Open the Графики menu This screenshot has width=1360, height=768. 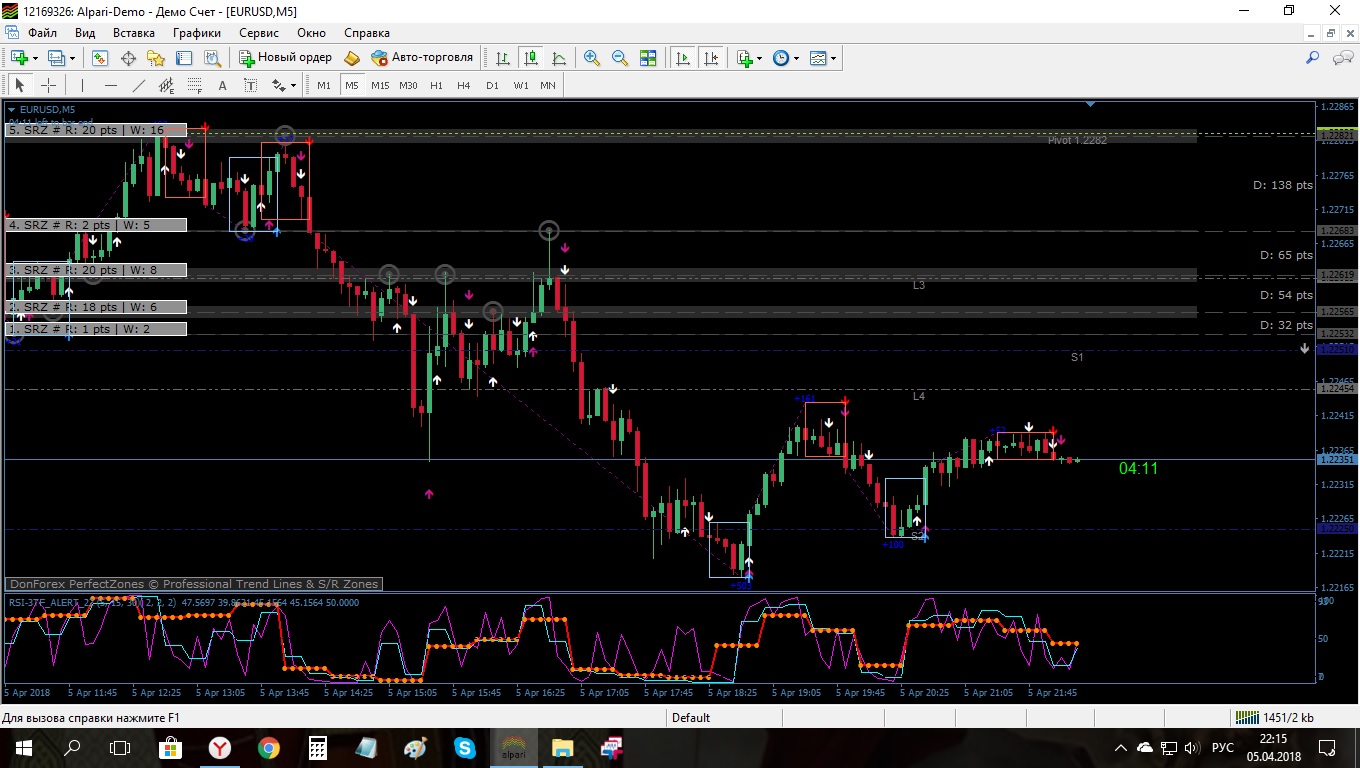tap(197, 33)
